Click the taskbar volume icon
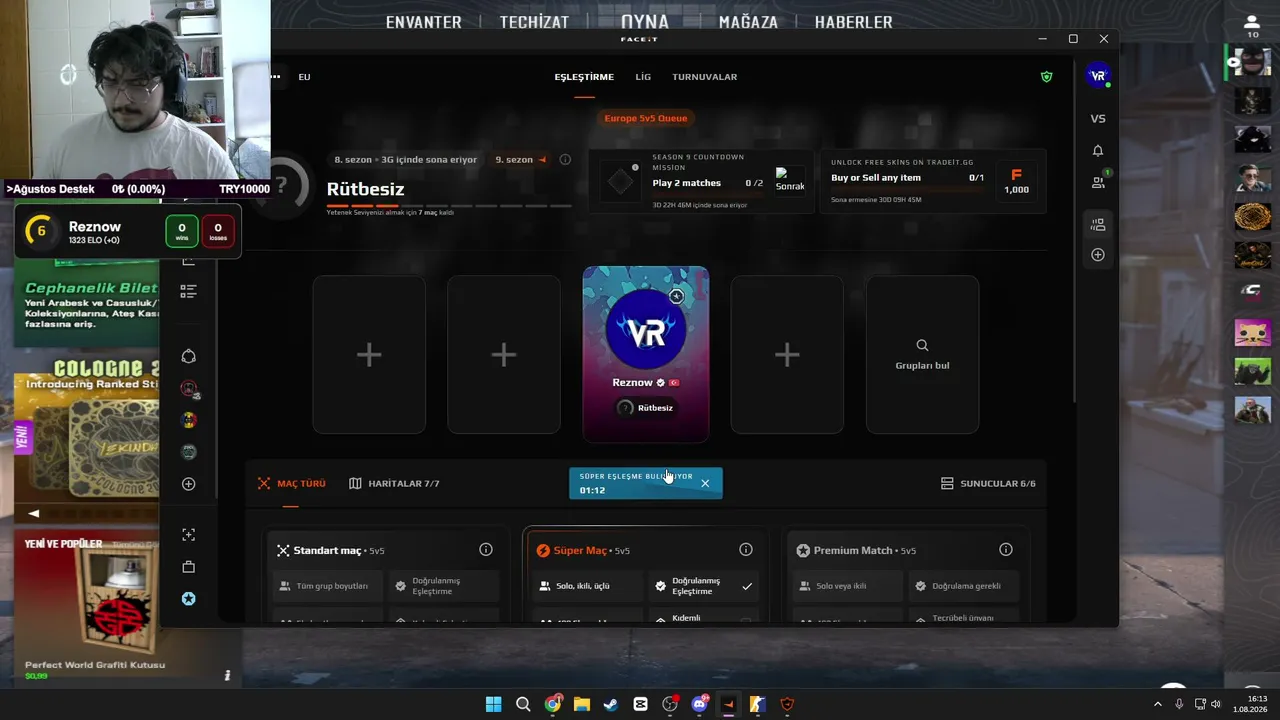This screenshot has width=1280, height=720. [1216, 704]
